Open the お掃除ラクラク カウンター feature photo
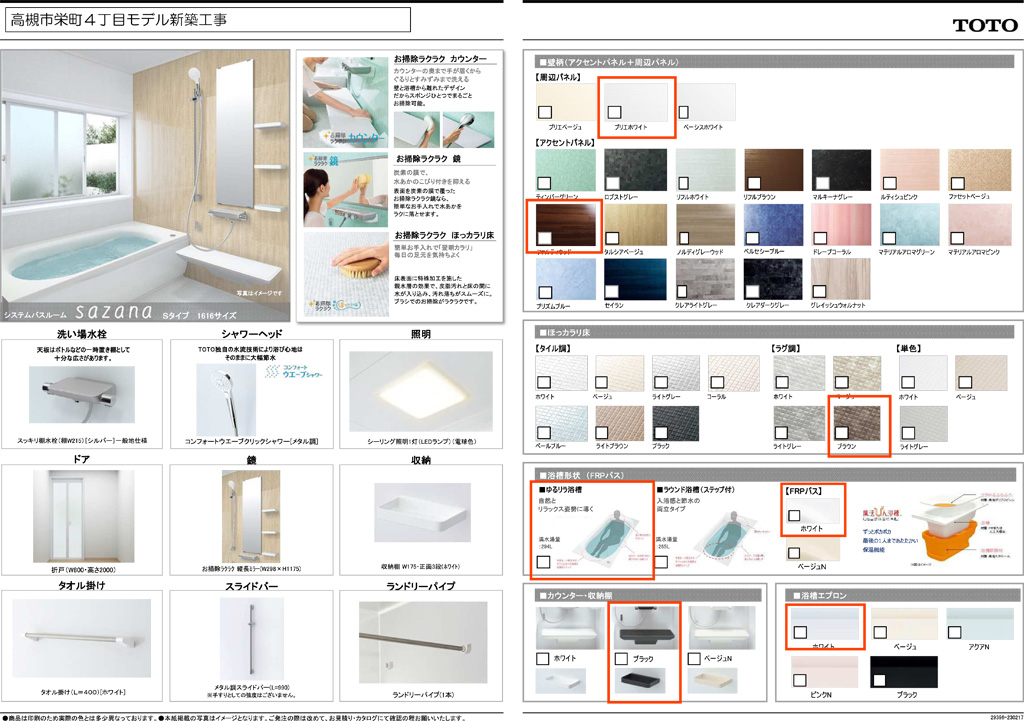Image resolution: width=1024 pixels, height=721 pixels. tap(346, 102)
